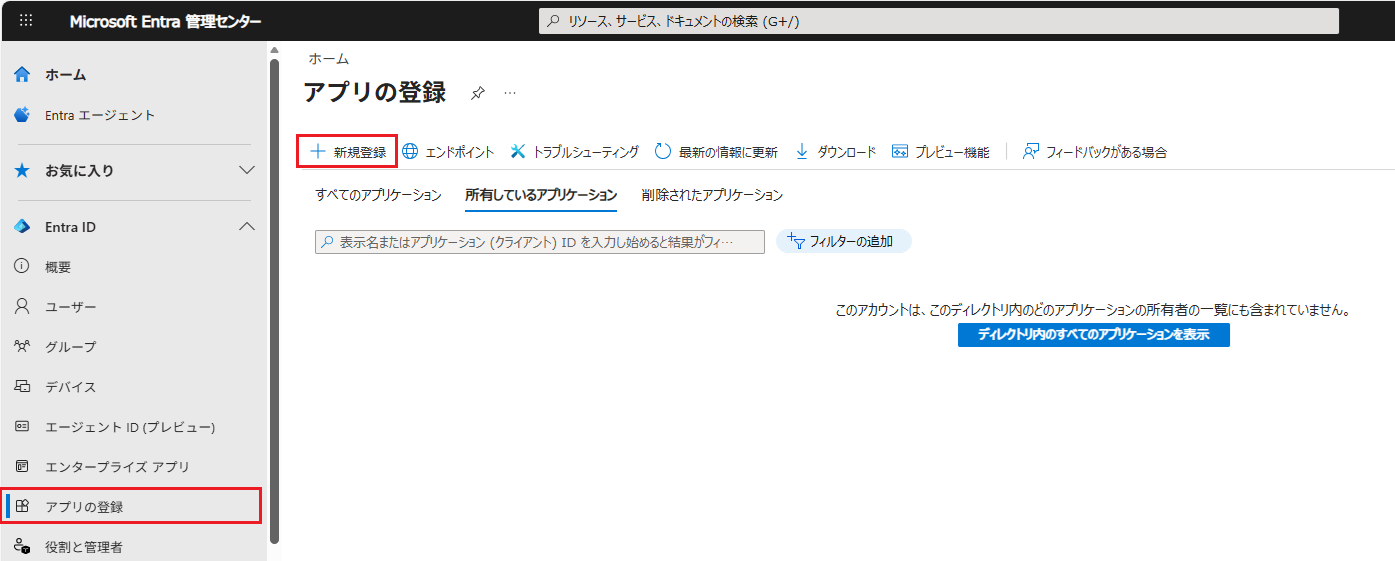Click ディレクトリ内のすべてのアプリケーションを表示 button
Image resolution: width=1395 pixels, height=561 pixels.
[1094, 335]
